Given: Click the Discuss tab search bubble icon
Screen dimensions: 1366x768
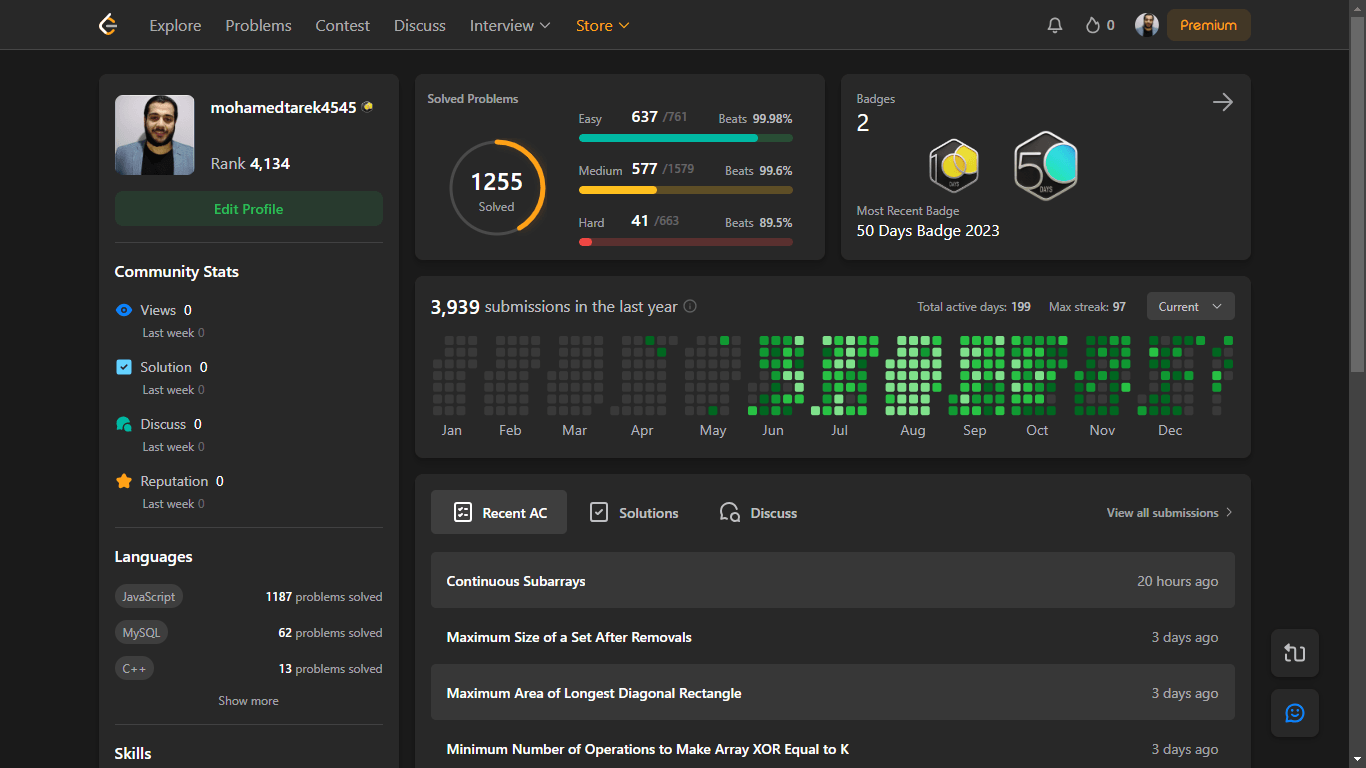Looking at the screenshot, I should pyautogui.click(x=730, y=512).
